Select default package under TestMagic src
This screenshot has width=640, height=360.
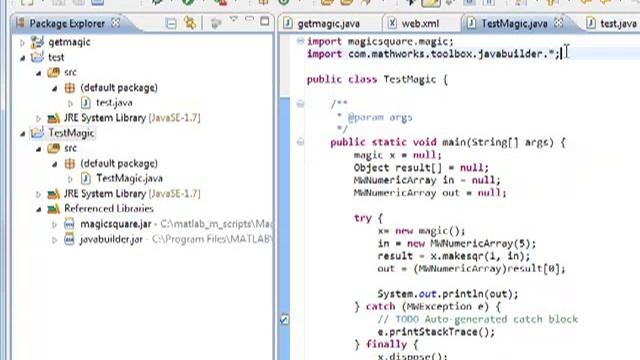(119, 163)
